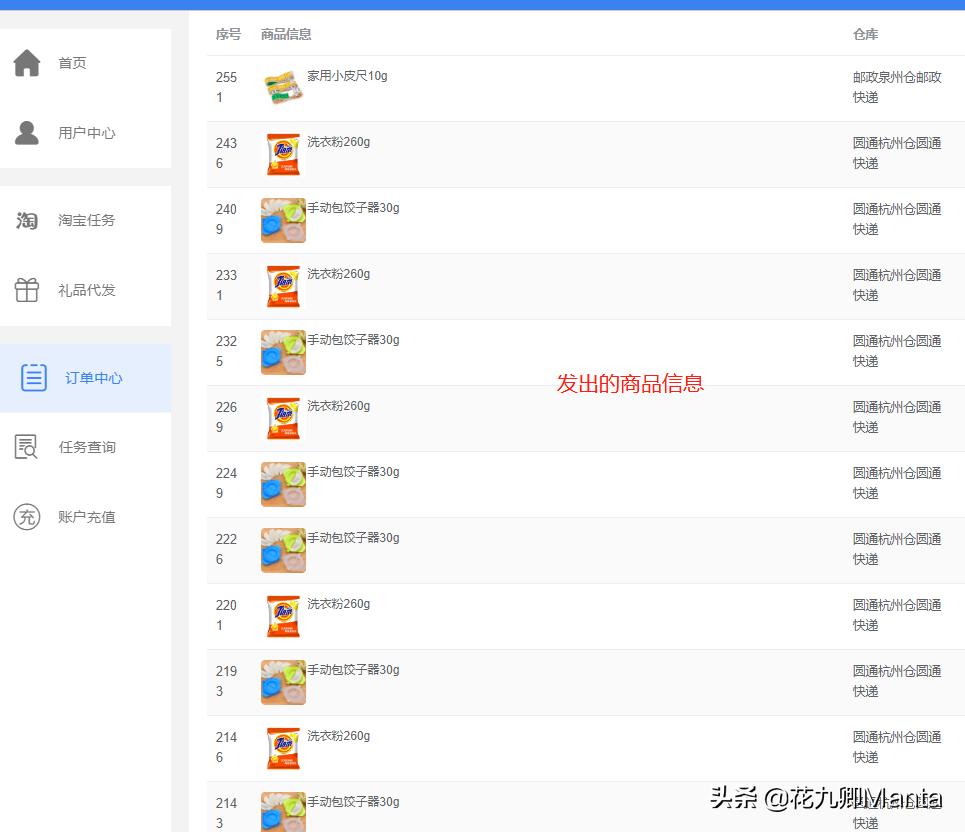Open thumbnail of 家用小皮尺10g product
965x832 pixels.
(283, 87)
